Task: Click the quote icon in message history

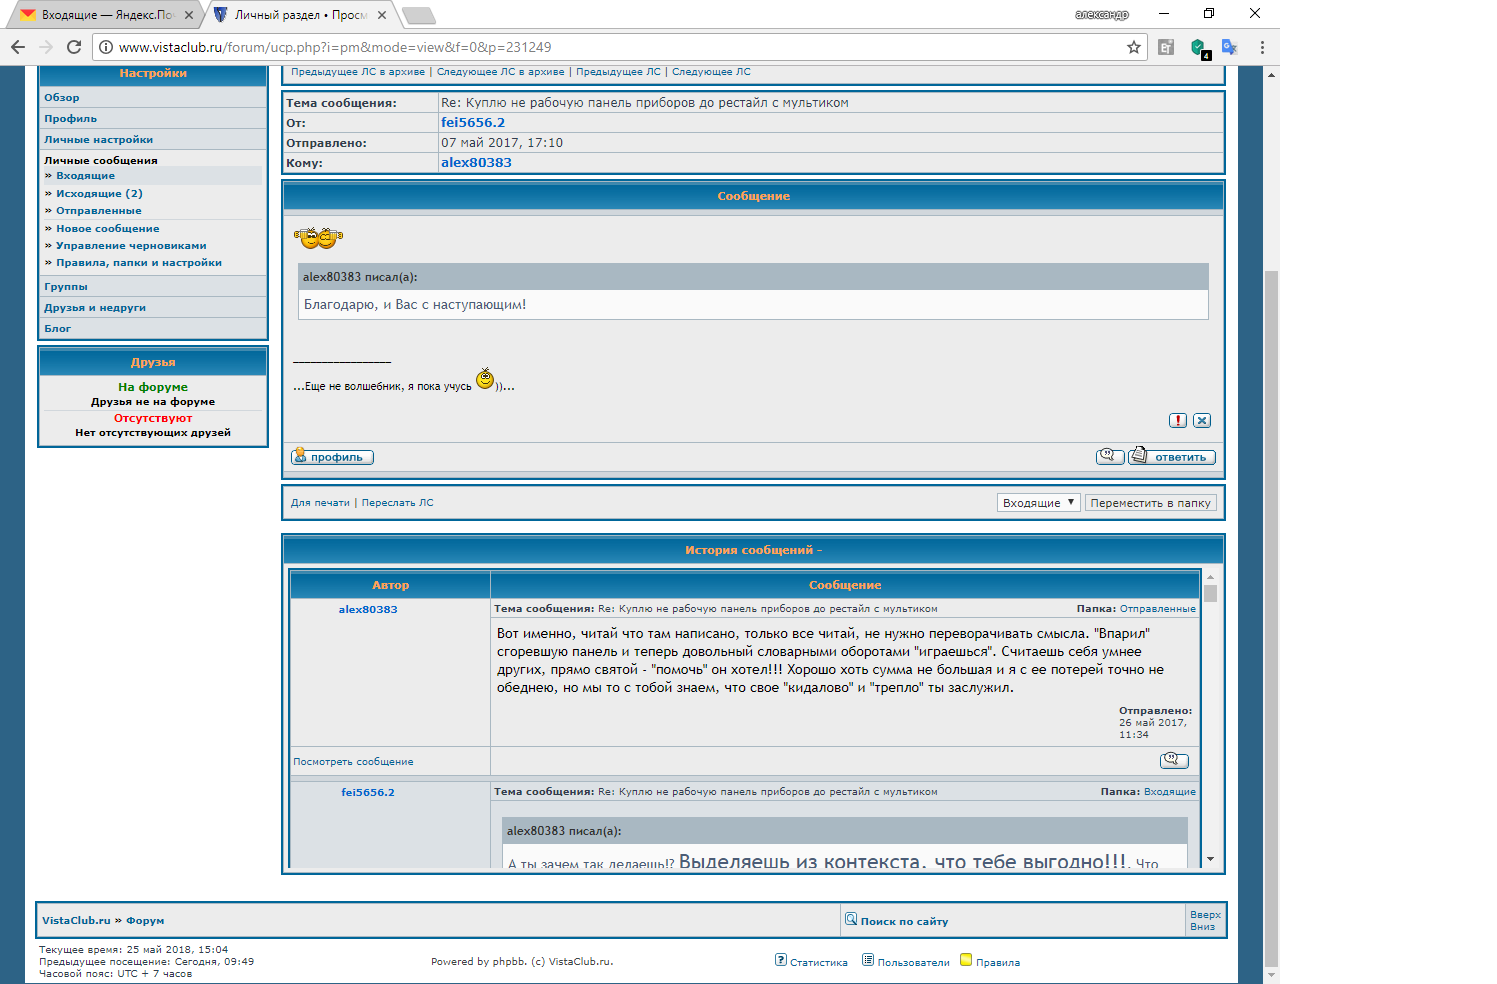Action: pos(1174,761)
